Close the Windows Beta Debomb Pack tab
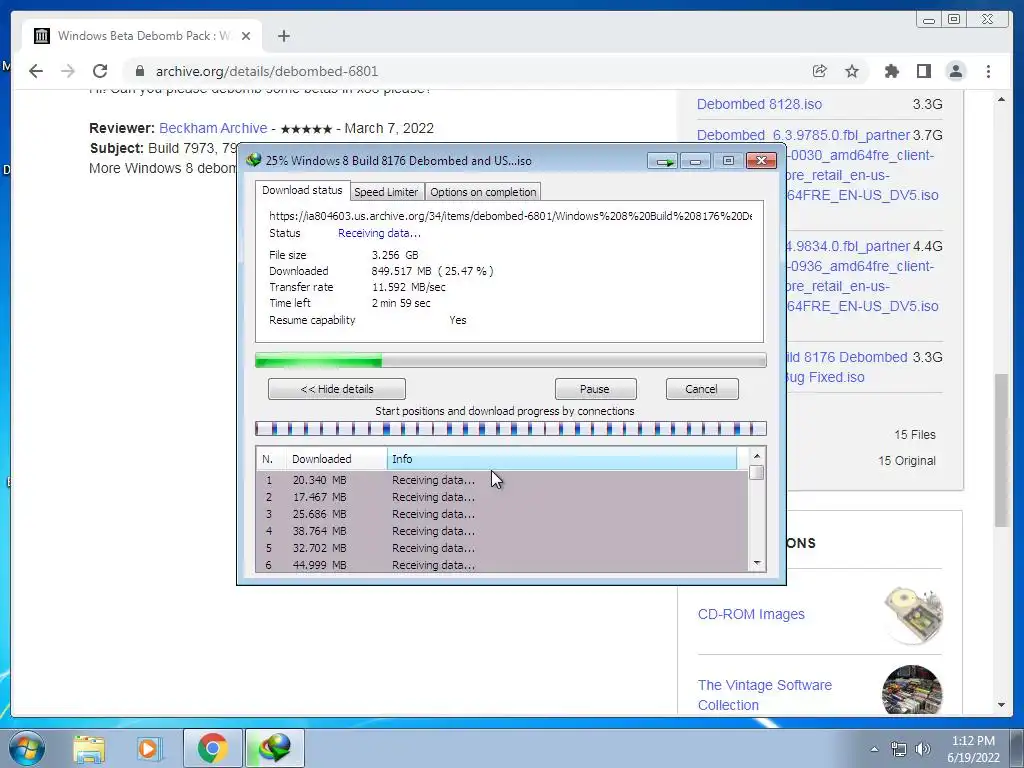 (x=246, y=36)
